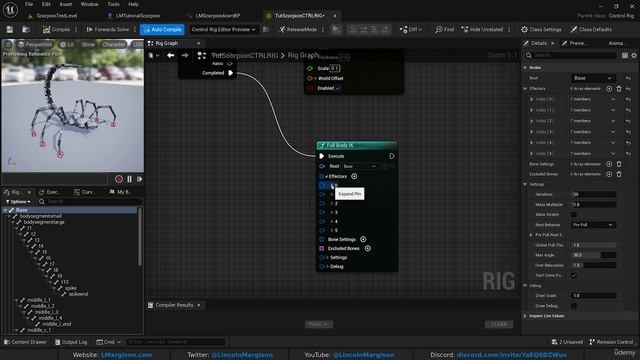The image size is (640, 360).
Task: Click the Completed output pin
Action: 231,73
